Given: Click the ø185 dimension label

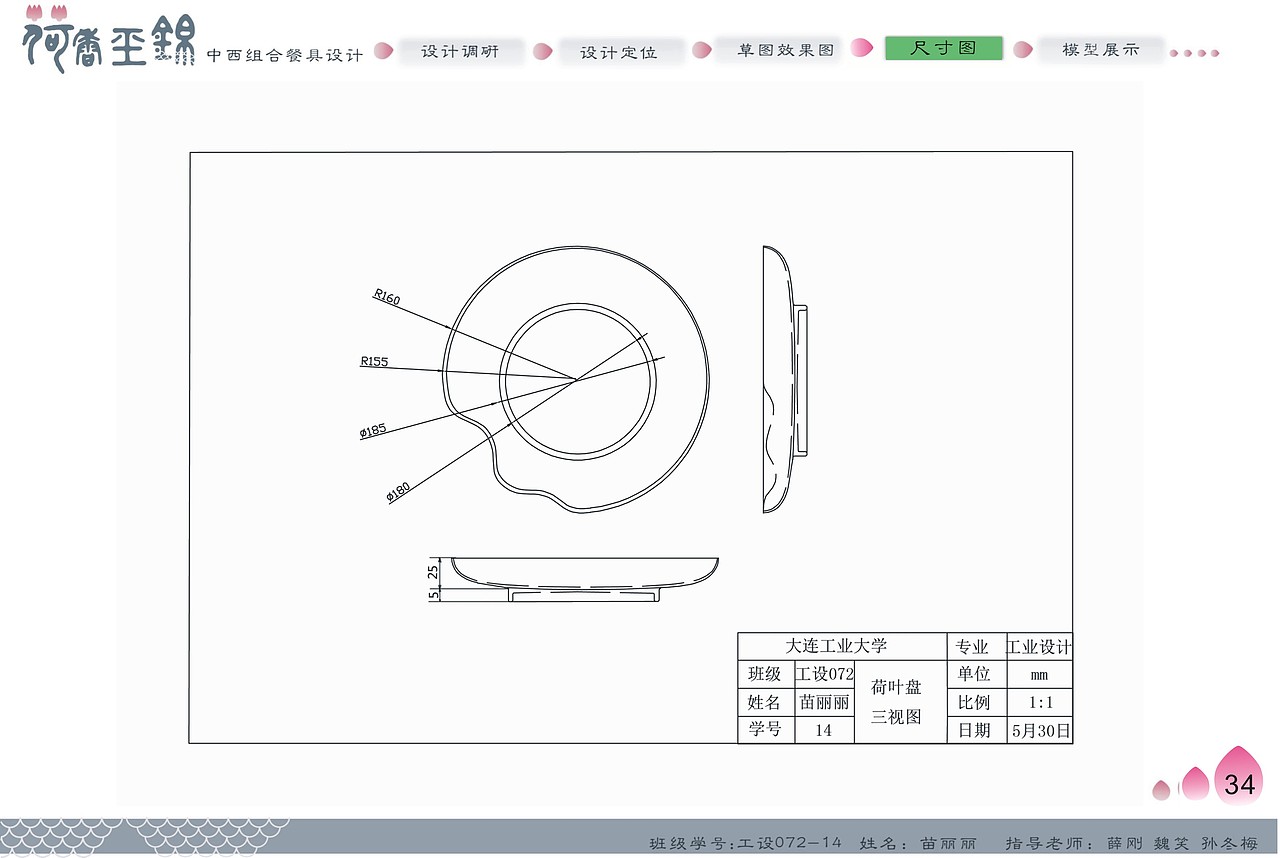Looking at the screenshot, I should pyautogui.click(x=373, y=431).
